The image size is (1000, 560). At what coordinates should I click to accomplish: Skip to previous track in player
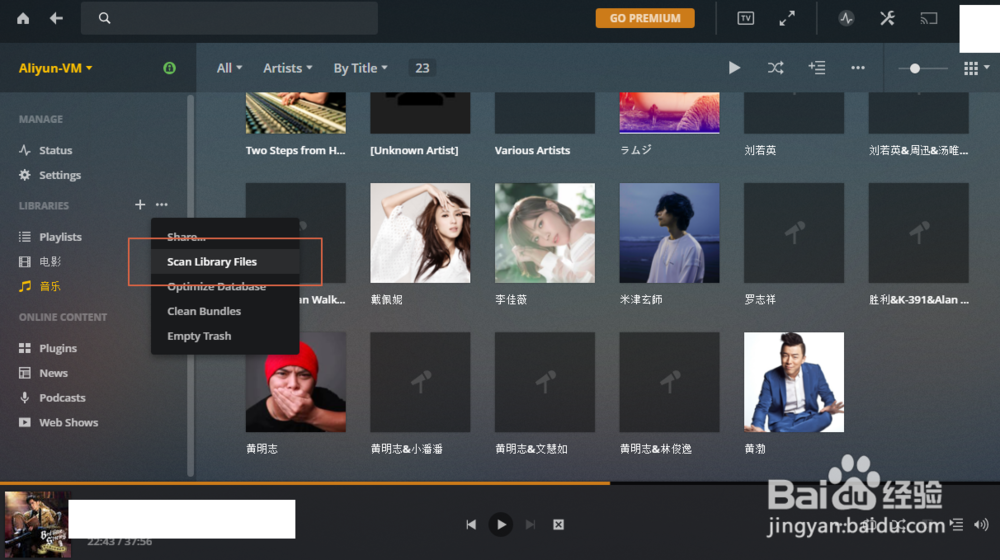[471, 524]
